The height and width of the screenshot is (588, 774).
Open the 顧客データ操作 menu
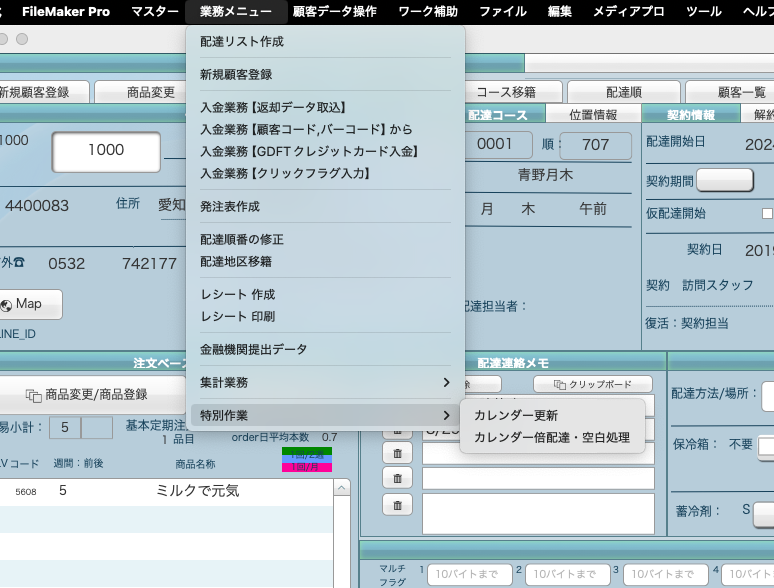(x=335, y=12)
